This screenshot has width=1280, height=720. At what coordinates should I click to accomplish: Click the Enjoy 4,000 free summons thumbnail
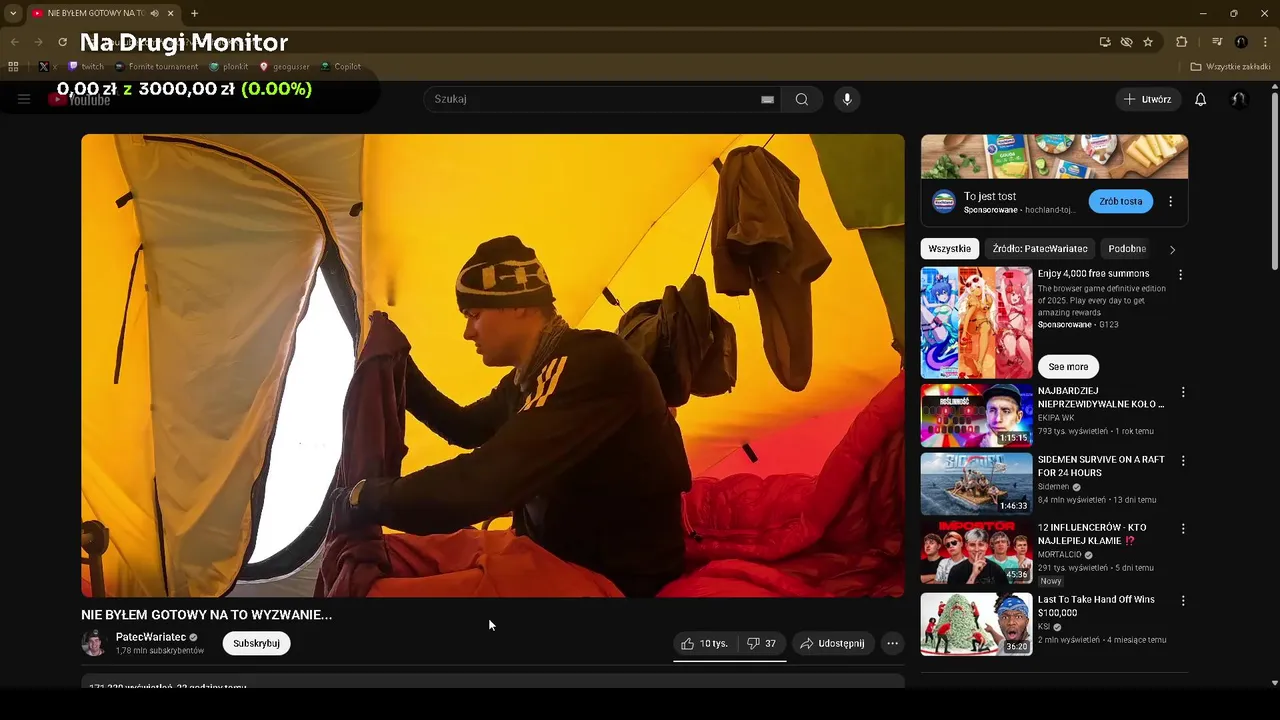976,322
